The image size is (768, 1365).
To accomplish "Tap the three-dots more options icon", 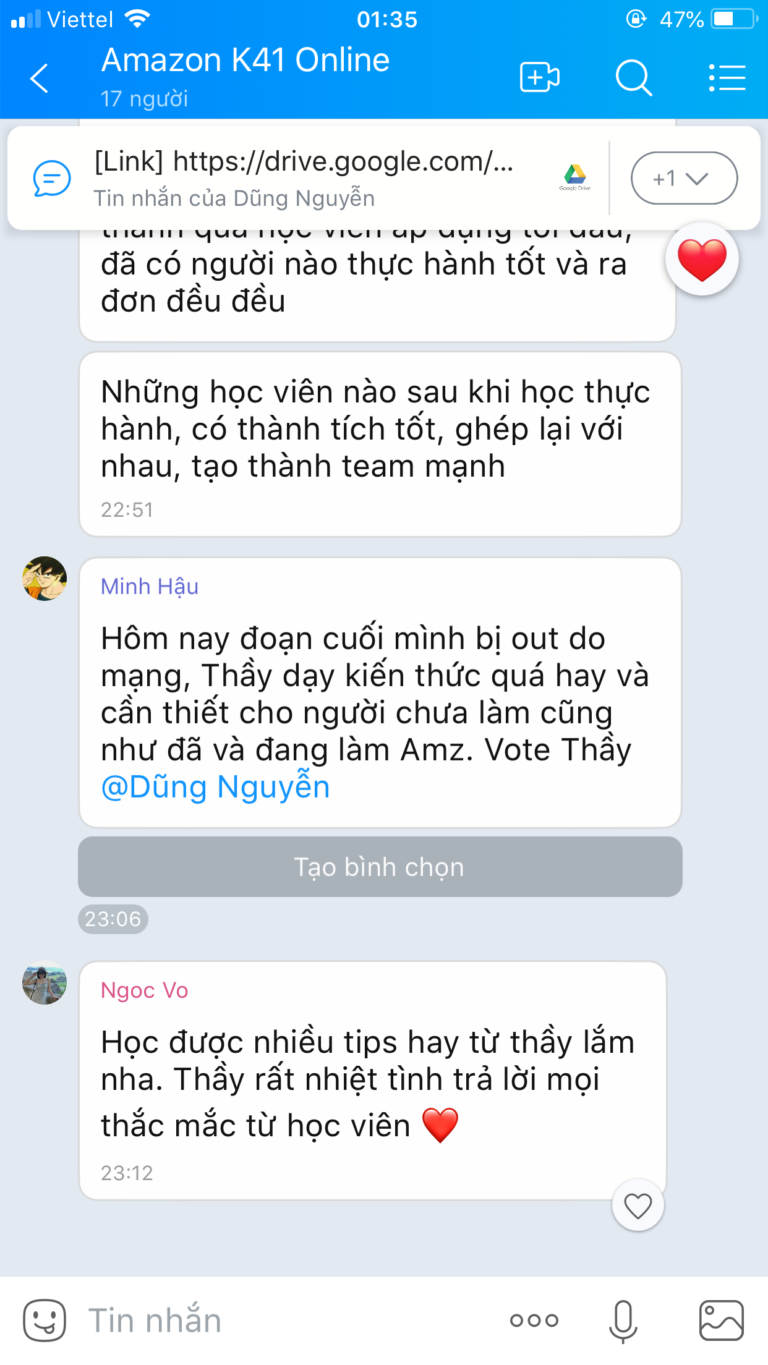I will [534, 1320].
